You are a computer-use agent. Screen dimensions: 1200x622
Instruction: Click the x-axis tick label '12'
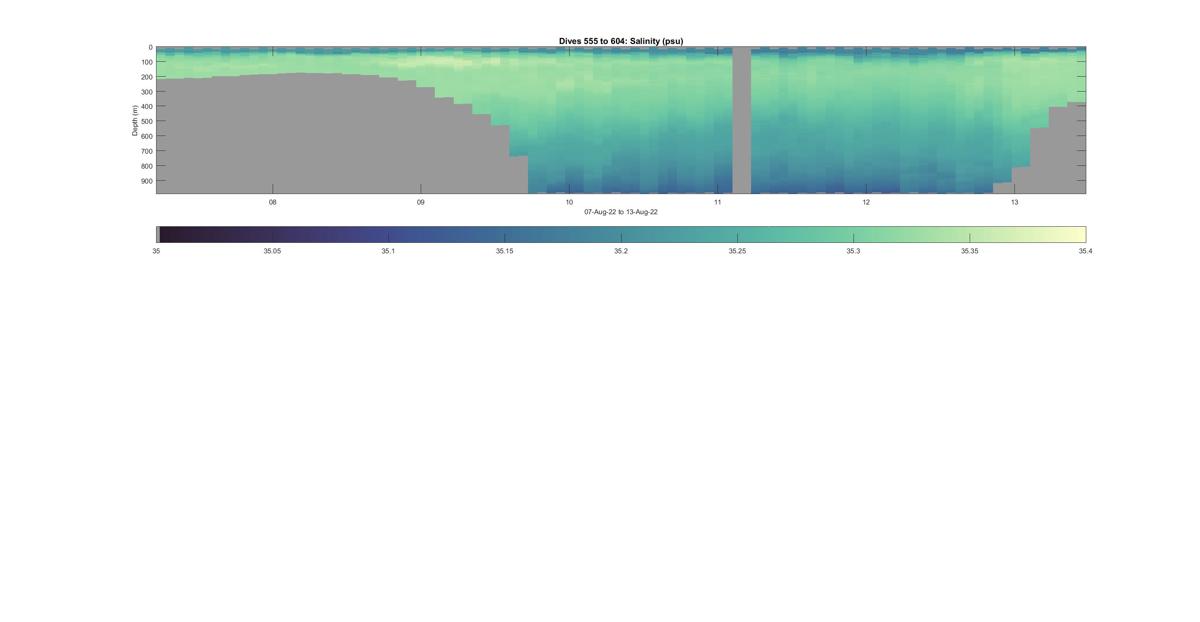click(866, 202)
